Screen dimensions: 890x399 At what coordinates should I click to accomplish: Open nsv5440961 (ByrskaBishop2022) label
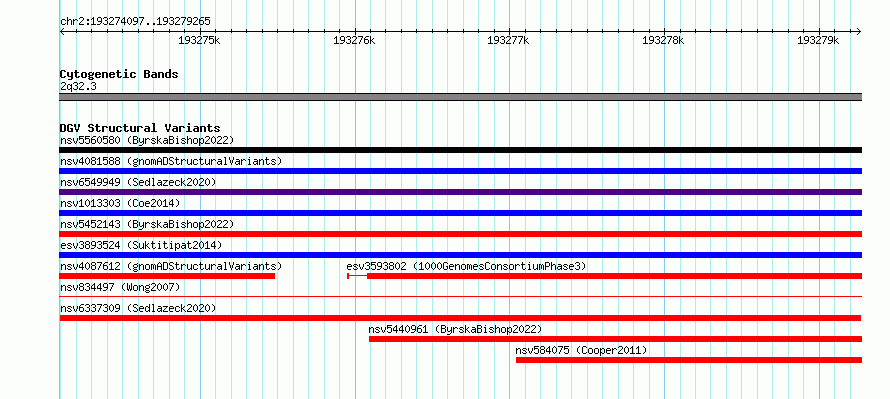[x=455, y=329]
